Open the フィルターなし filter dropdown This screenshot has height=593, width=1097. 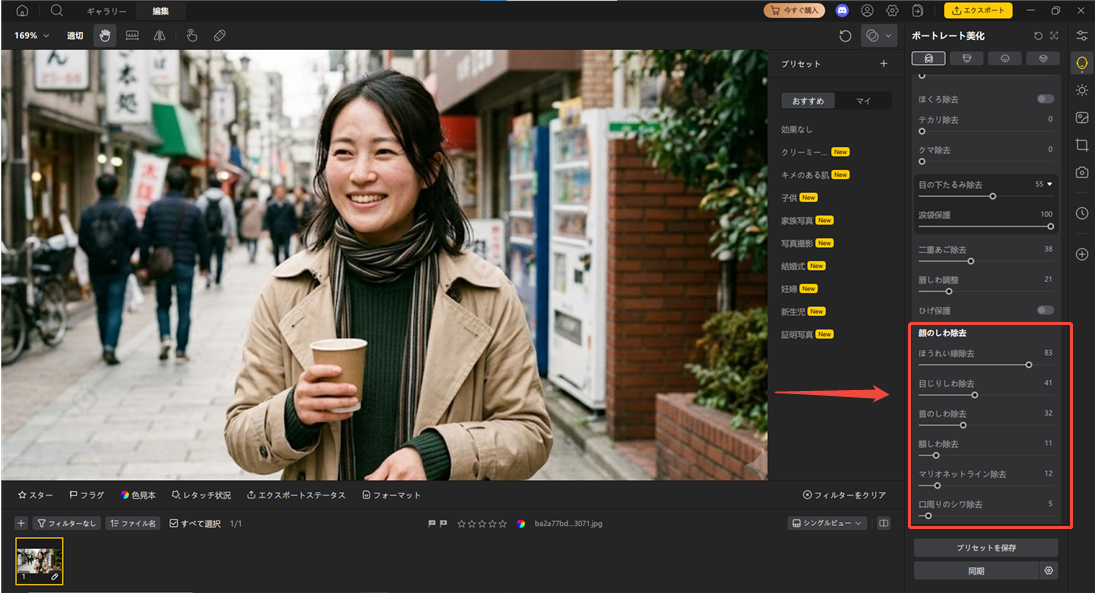coord(66,523)
